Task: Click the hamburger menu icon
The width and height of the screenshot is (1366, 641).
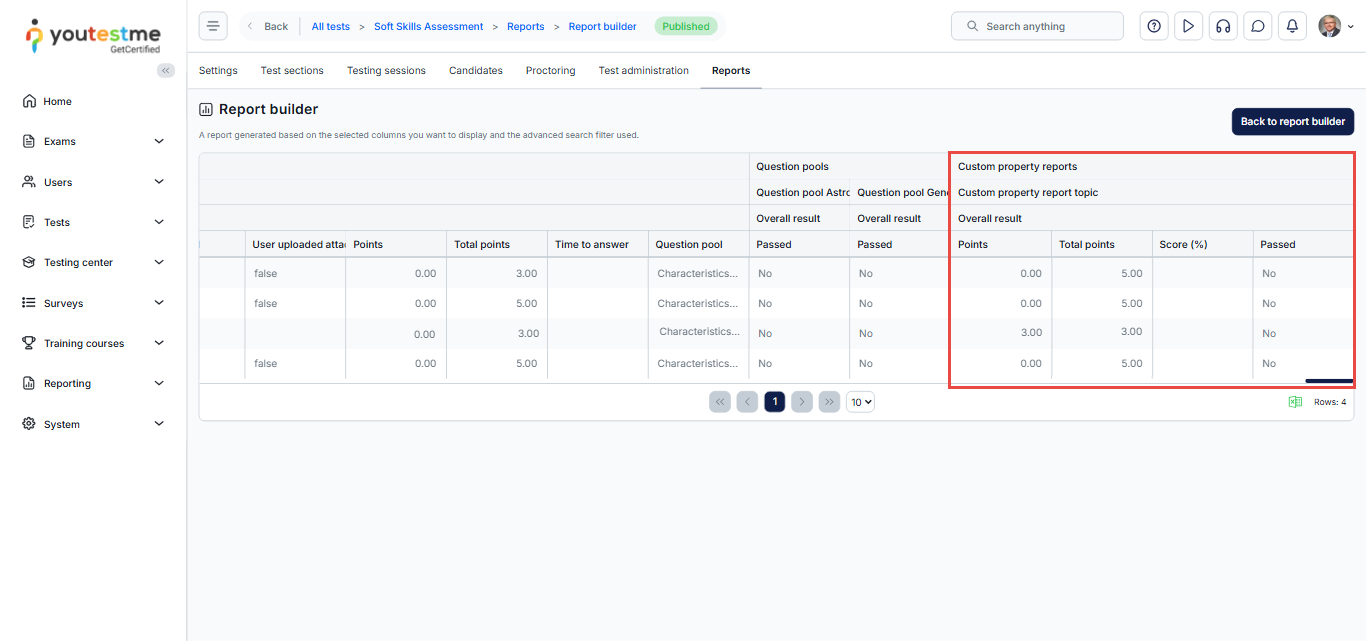Action: click(213, 26)
